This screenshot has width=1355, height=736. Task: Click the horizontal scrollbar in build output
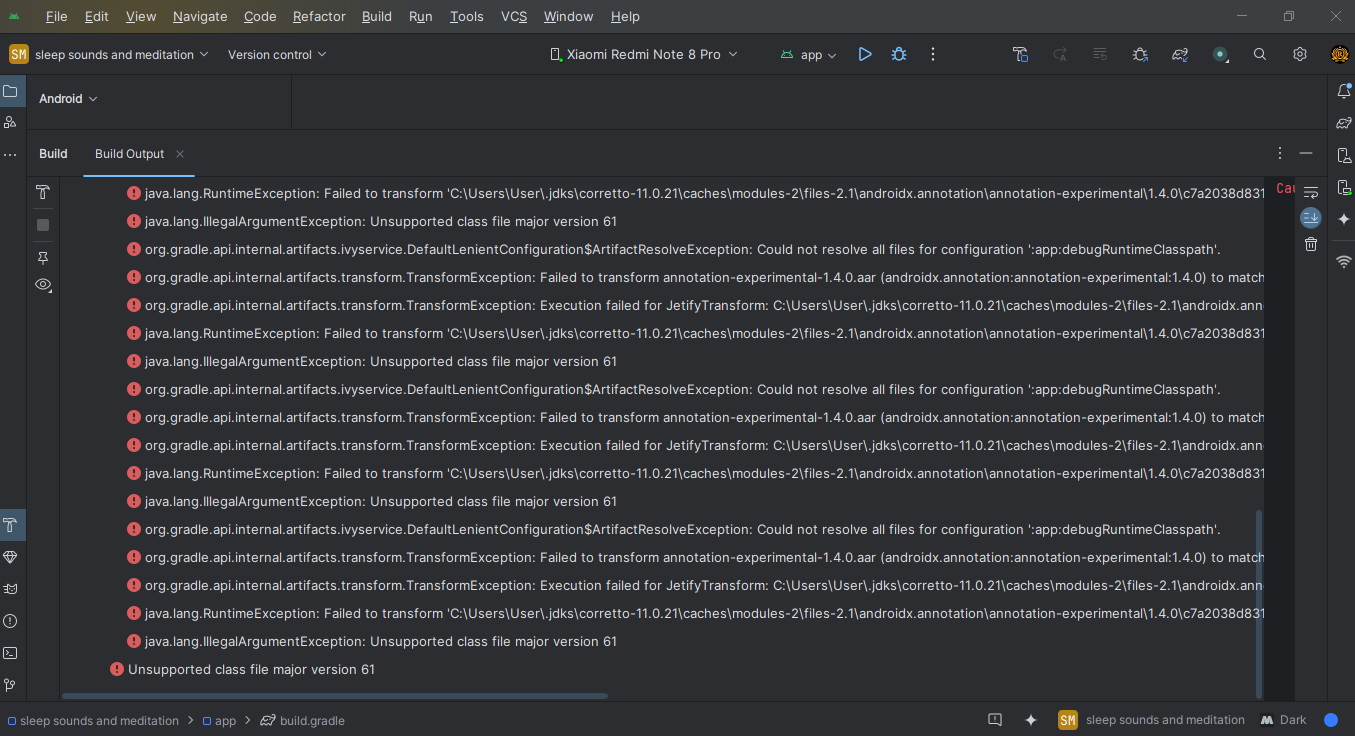[335, 696]
